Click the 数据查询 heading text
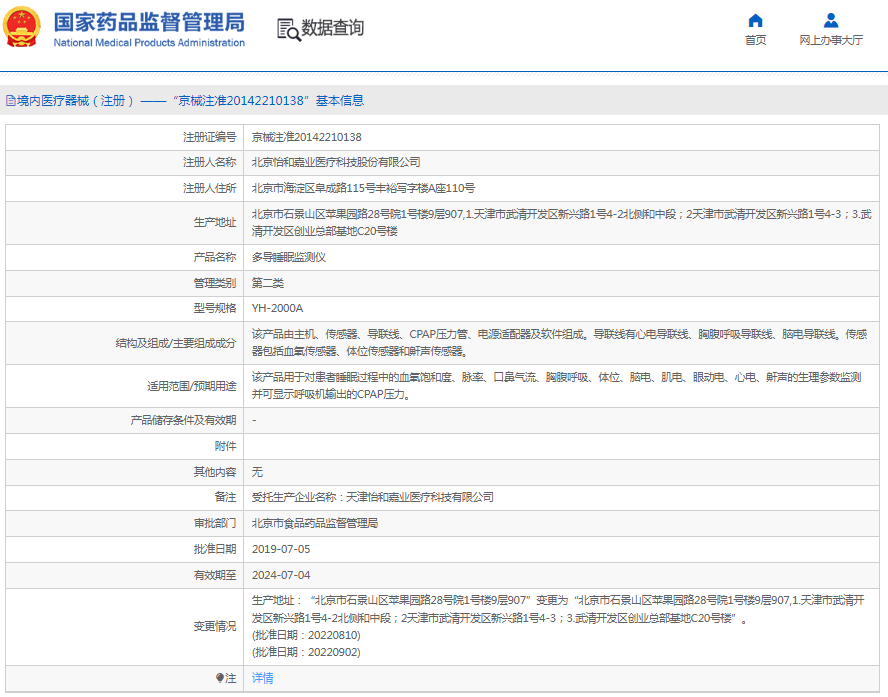This screenshot has height=697, width=888. point(333,28)
